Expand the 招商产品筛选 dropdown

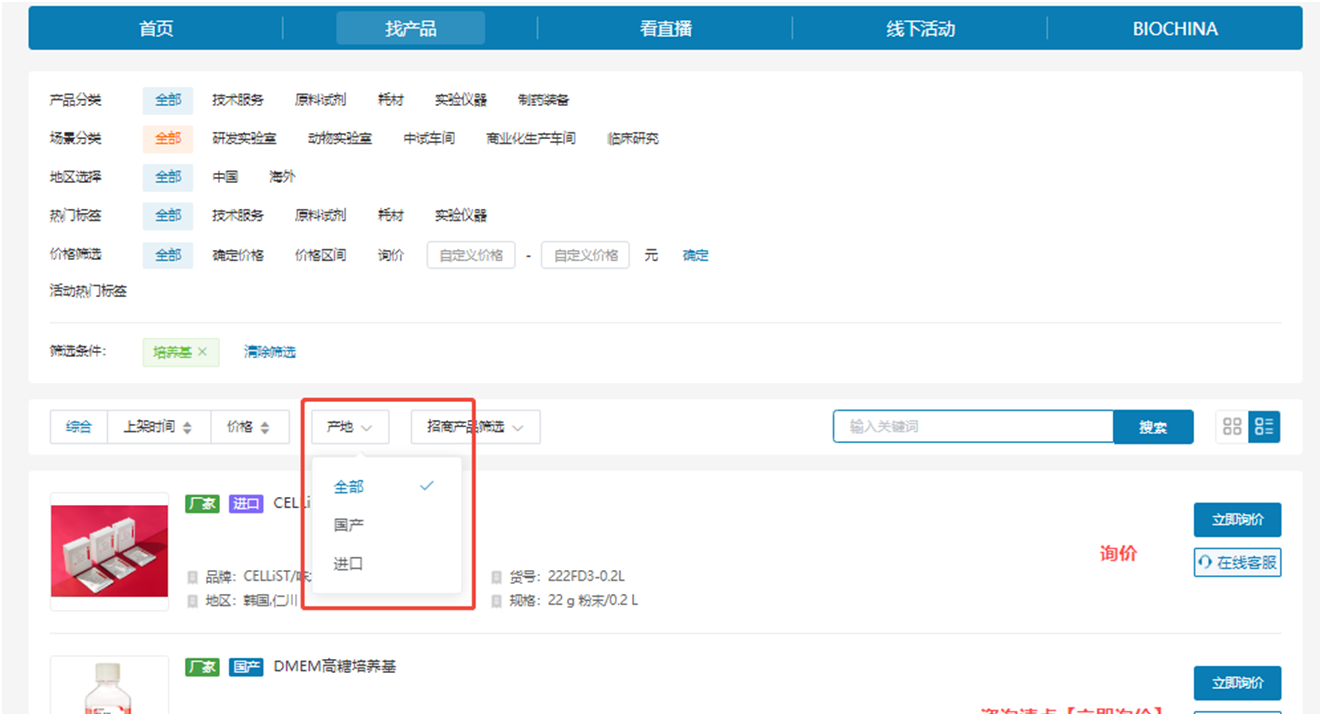(x=475, y=427)
